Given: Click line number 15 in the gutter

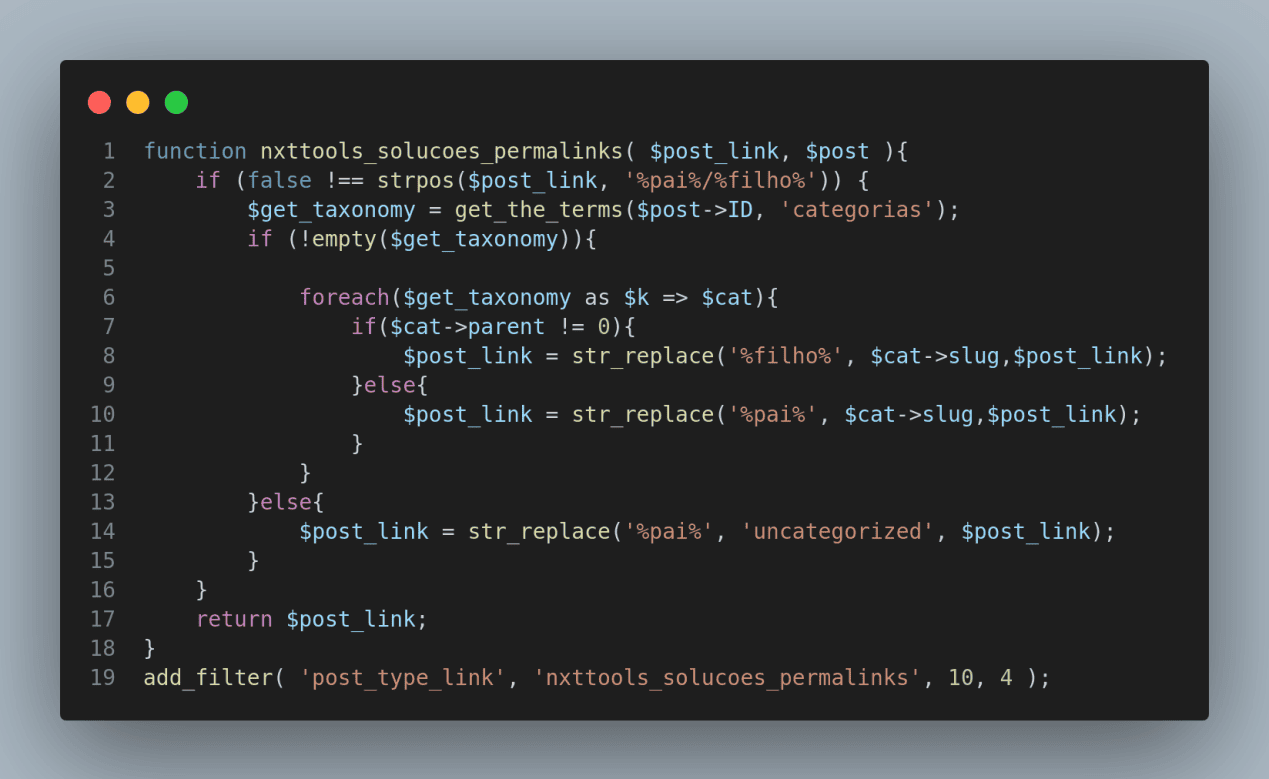Looking at the screenshot, I should [x=102, y=560].
